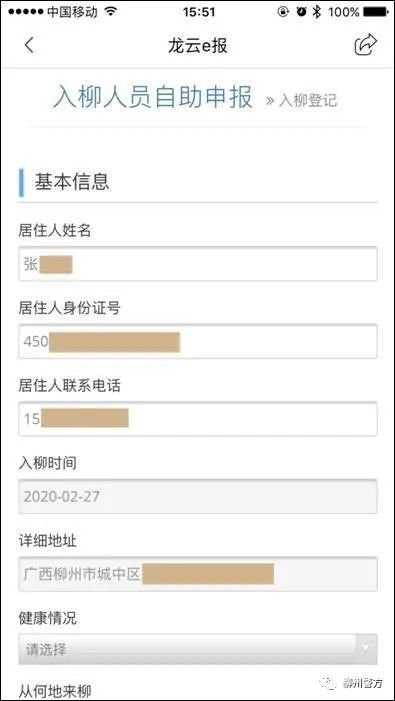This screenshot has width=395, height=701.
Task: Focus the 居住人联系电话 input field
Action: [x=198, y=419]
